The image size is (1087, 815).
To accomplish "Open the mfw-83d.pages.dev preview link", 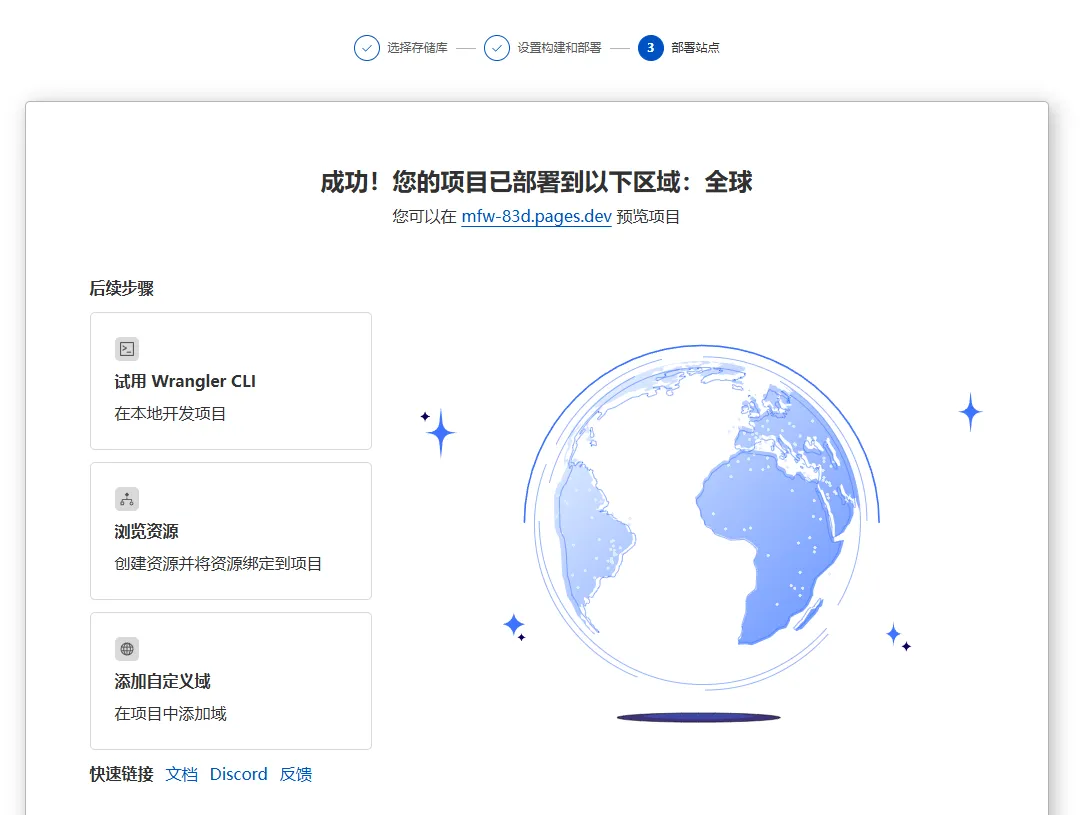I will [x=536, y=217].
